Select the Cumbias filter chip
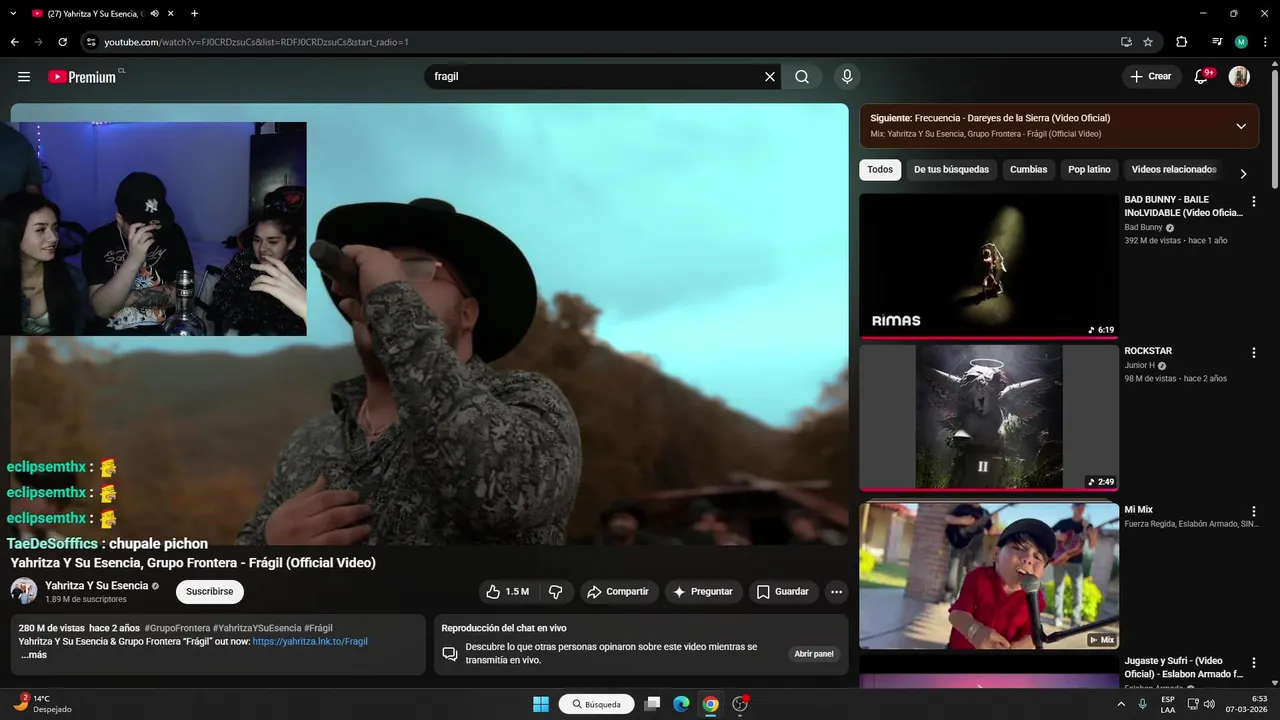Viewport: 1280px width, 720px height. [1028, 170]
